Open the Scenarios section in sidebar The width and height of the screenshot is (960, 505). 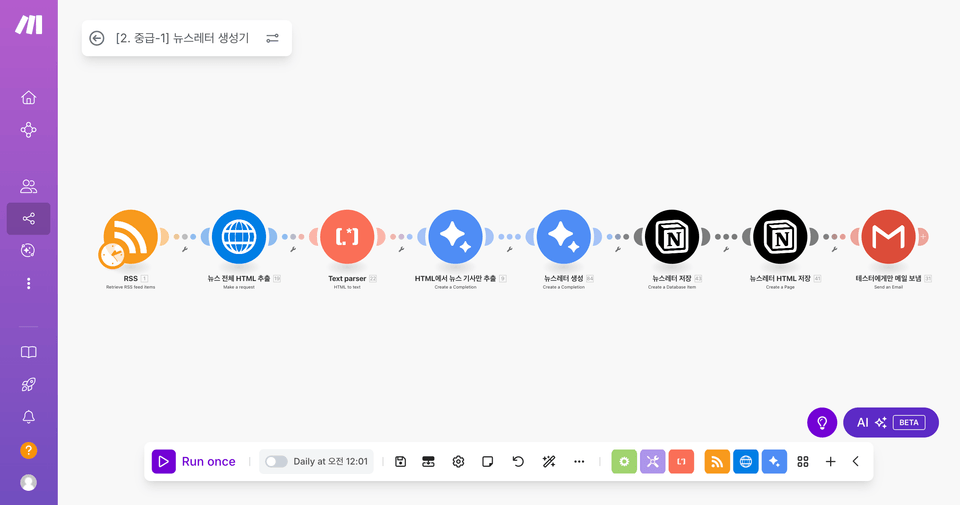point(28,219)
